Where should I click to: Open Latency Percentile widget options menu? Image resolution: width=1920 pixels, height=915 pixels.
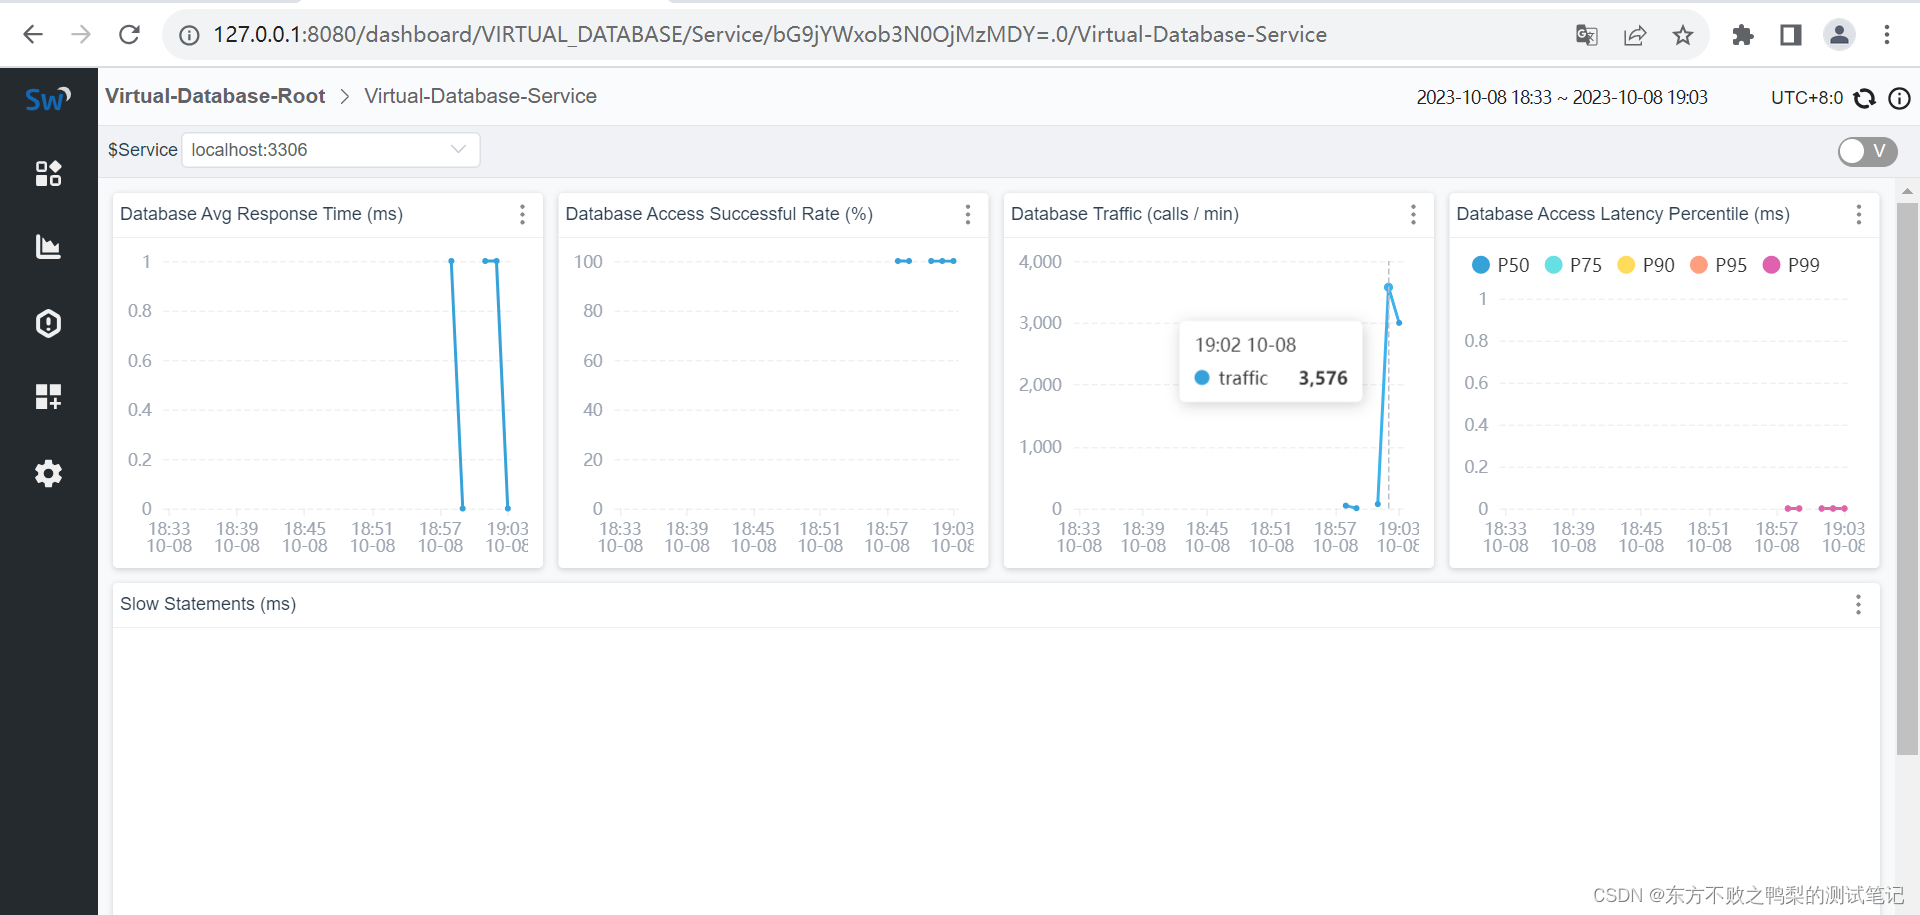click(x=1858, y=214)
